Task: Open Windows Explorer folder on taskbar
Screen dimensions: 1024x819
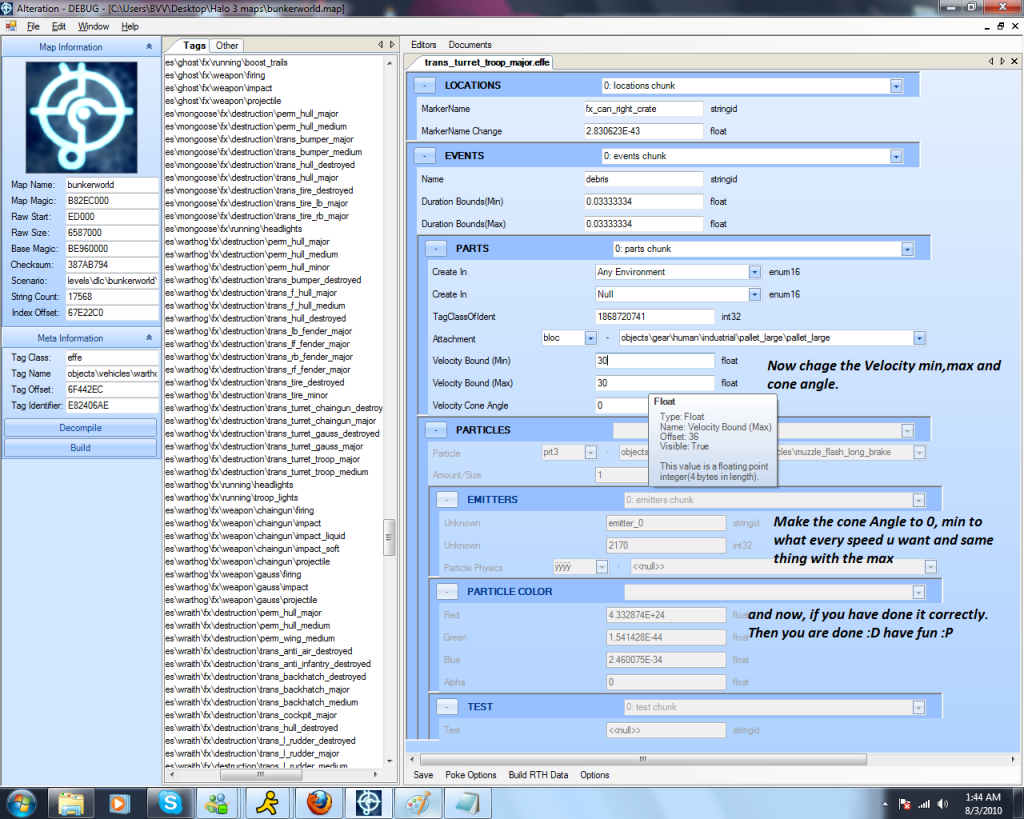Action: pyautogui.click(x=71, y=803)
